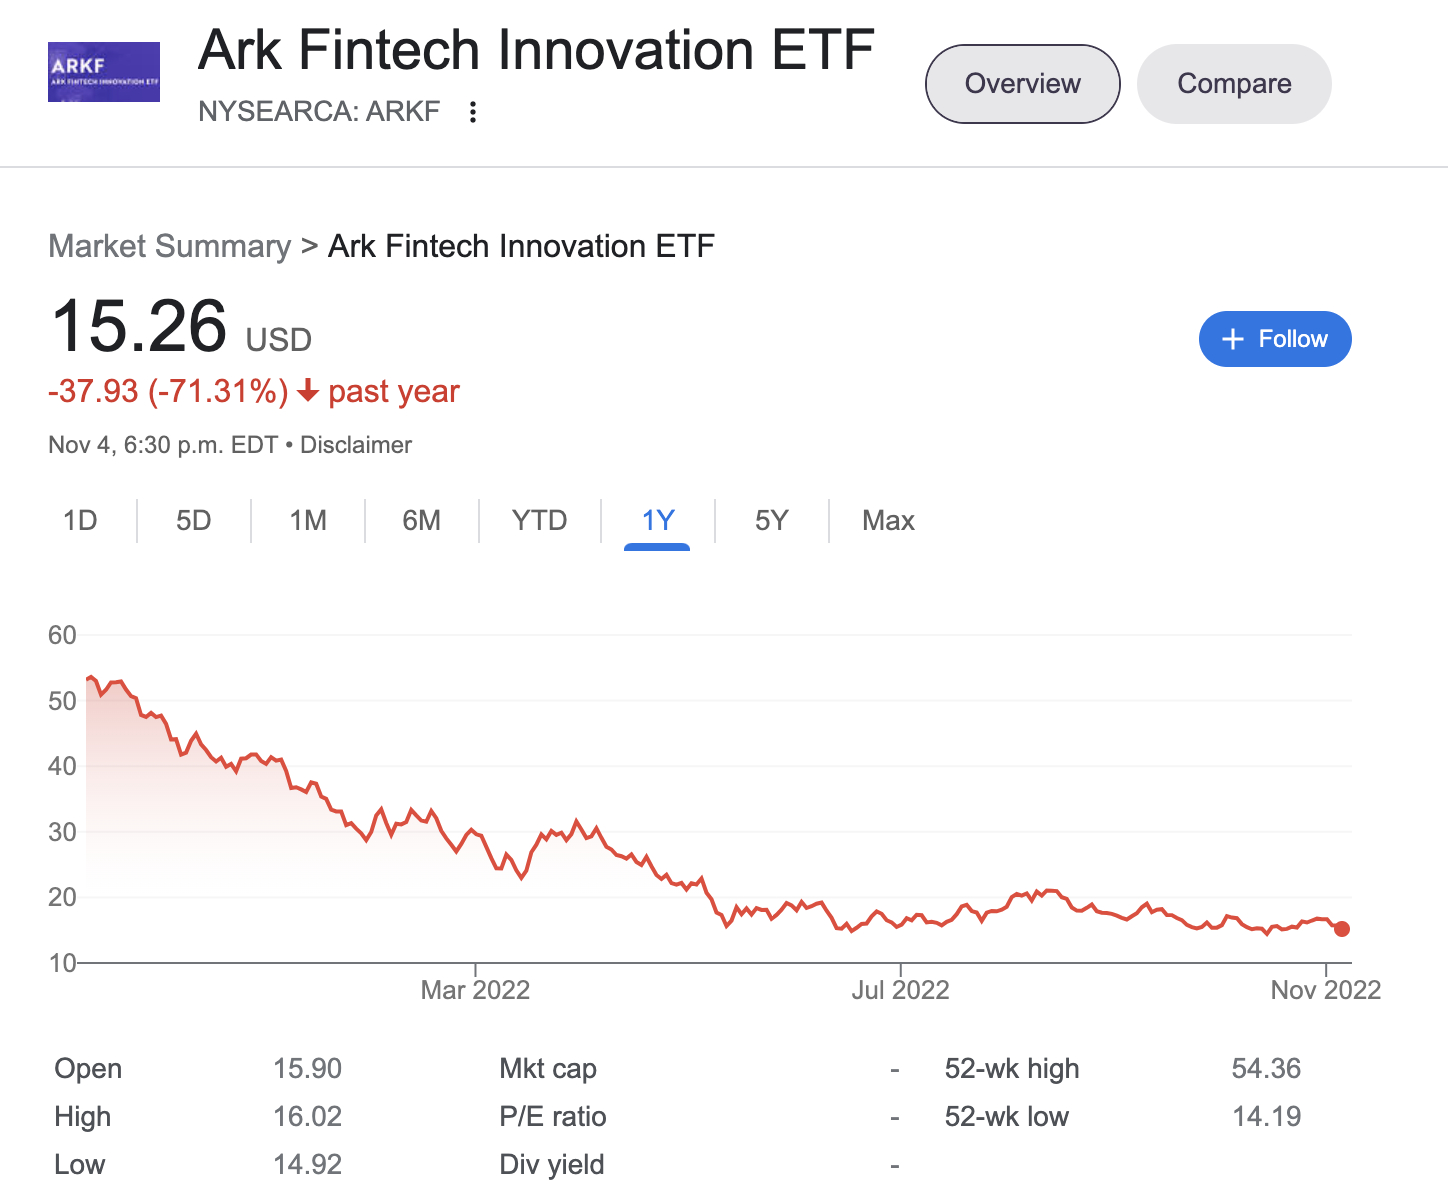Select the 1Y range tab
Viewport: 1448px width, 1200px height.
(x=658, y=521)
